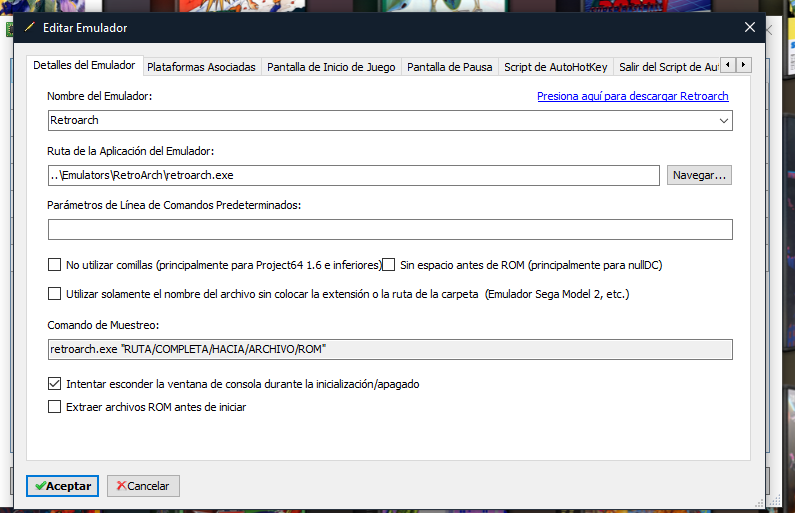Open the Salir del Script tab

[x=666, y=67]
